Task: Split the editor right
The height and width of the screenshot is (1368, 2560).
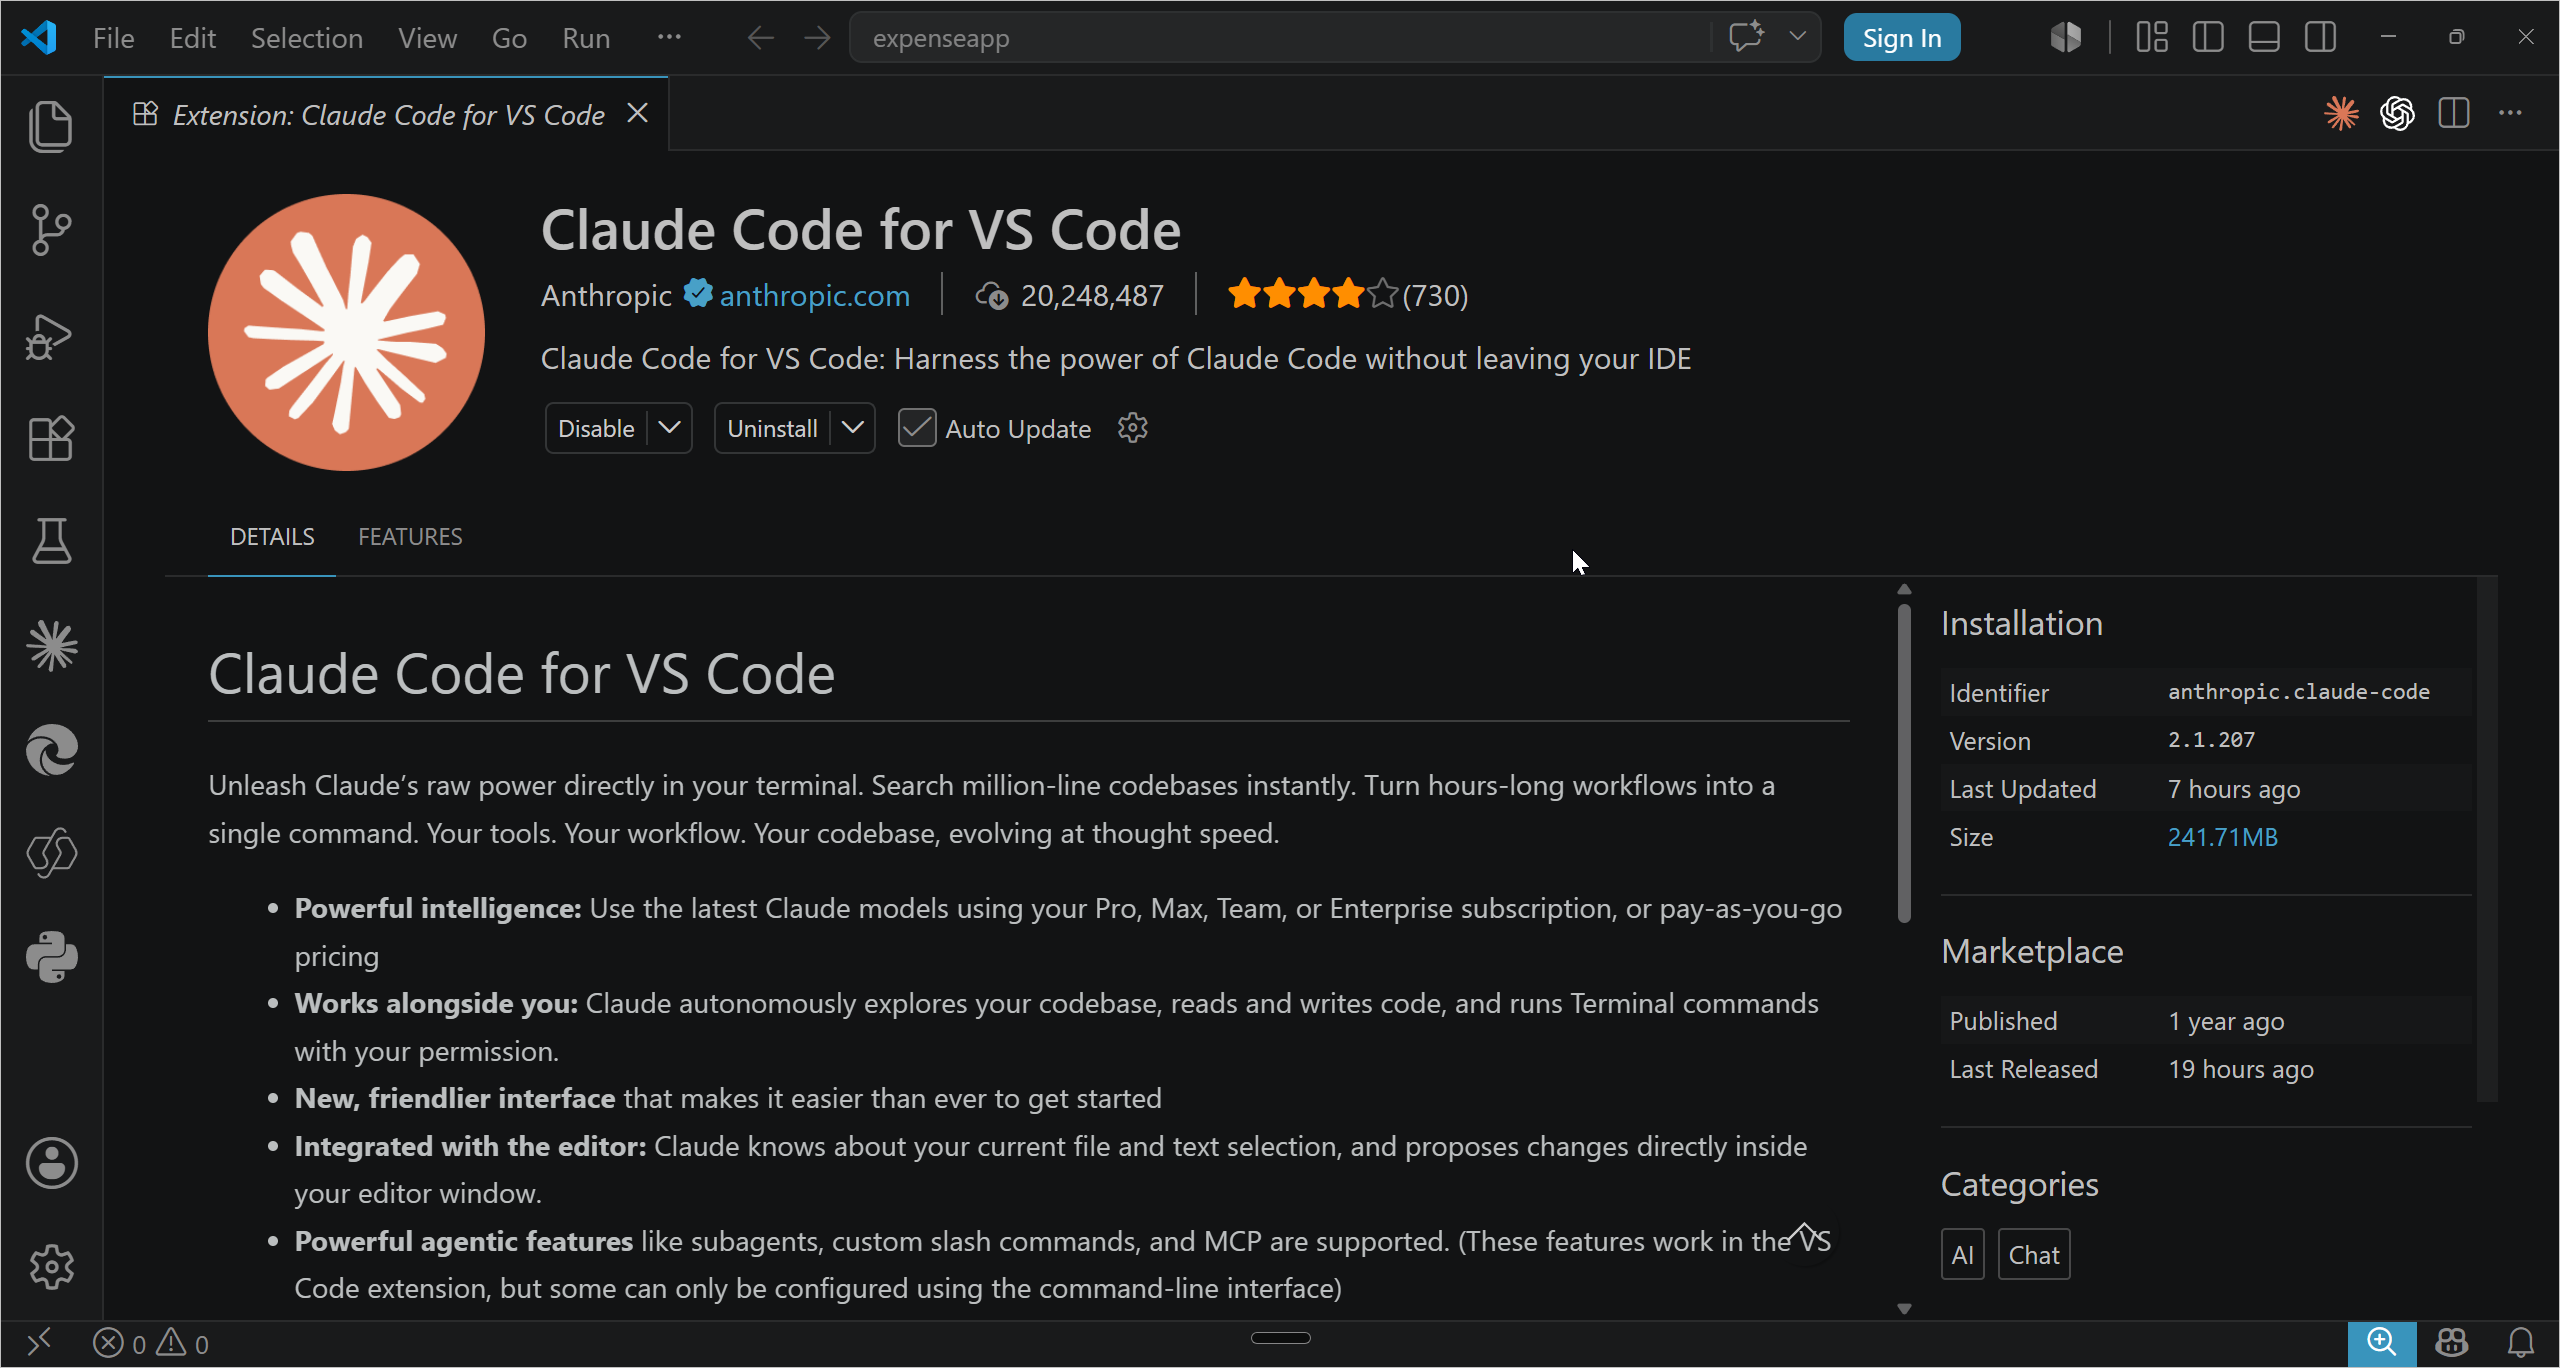Action: point(2454,113)
